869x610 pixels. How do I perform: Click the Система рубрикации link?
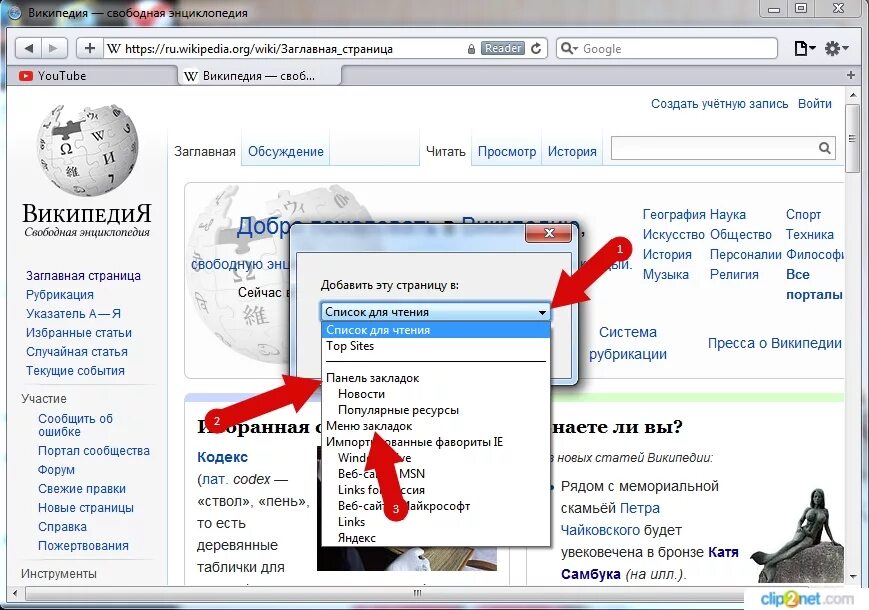[x=628, y=343]
